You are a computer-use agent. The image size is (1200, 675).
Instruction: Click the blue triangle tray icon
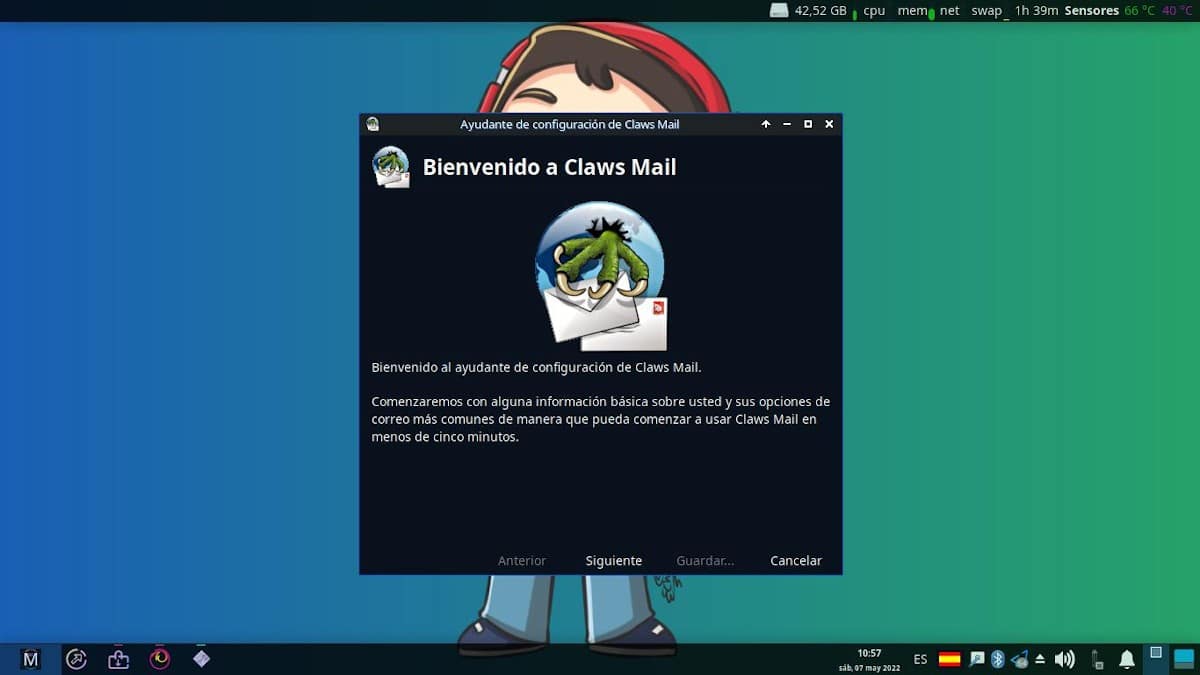(x=1020, y=659)
